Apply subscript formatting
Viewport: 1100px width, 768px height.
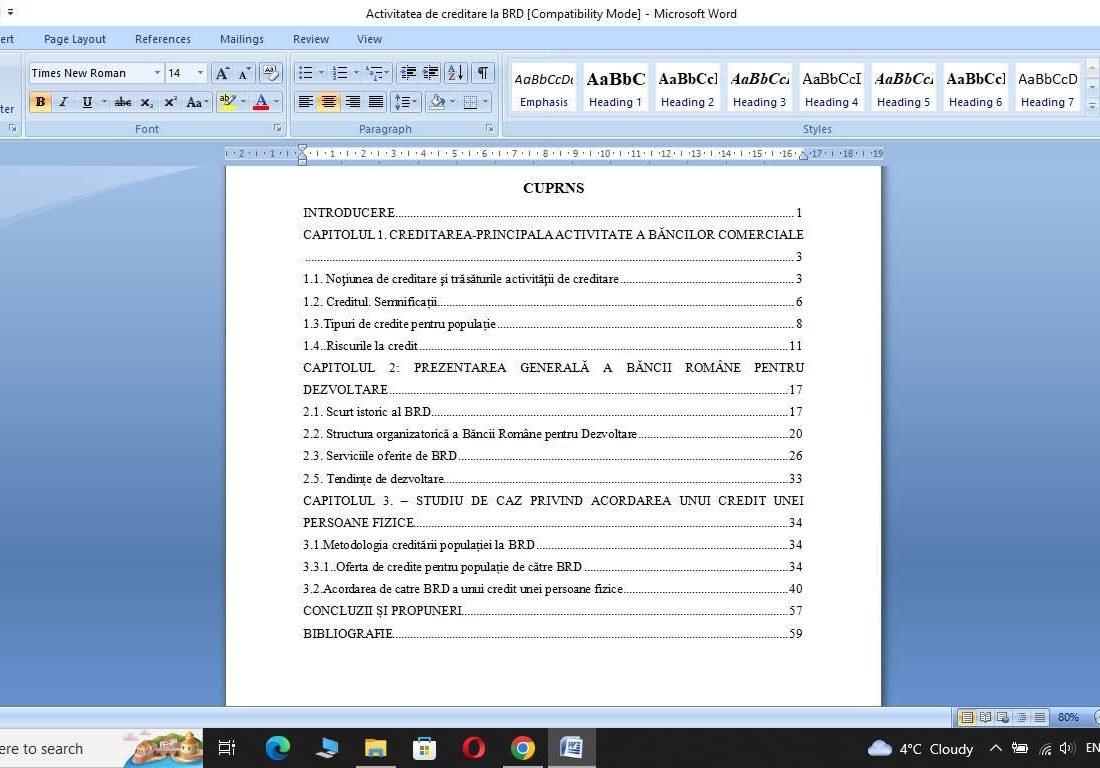(145, 101)
